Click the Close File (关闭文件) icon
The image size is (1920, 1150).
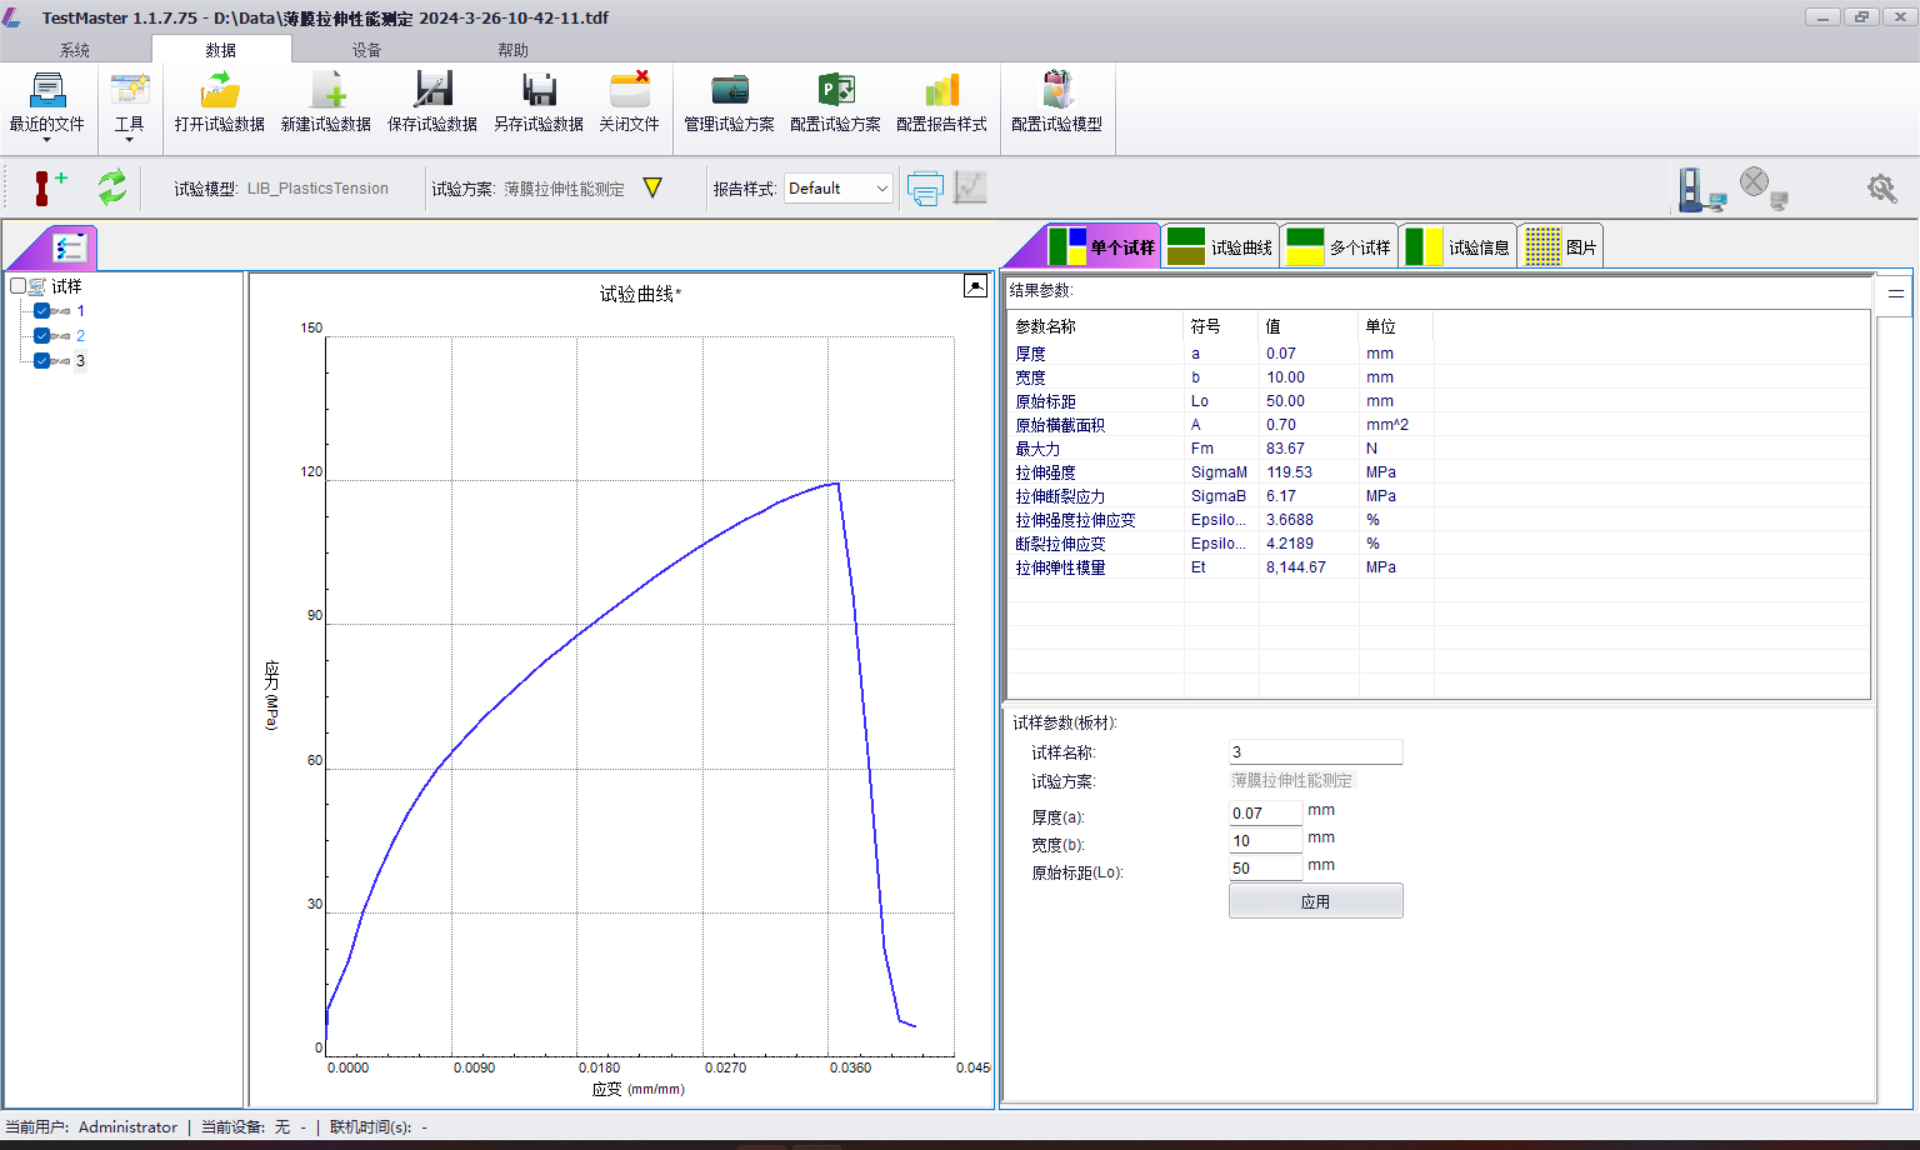tap(629, 91)
